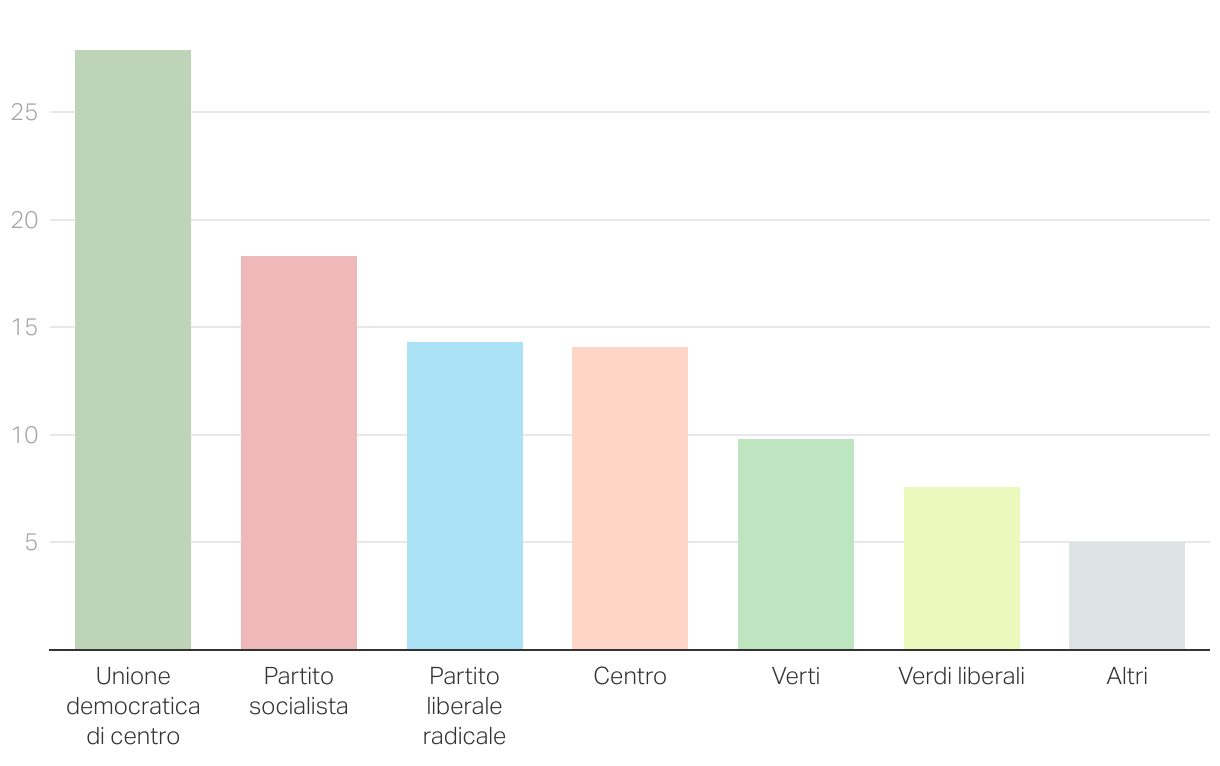Click the 20 y-axis tick label

pos(25,220)
